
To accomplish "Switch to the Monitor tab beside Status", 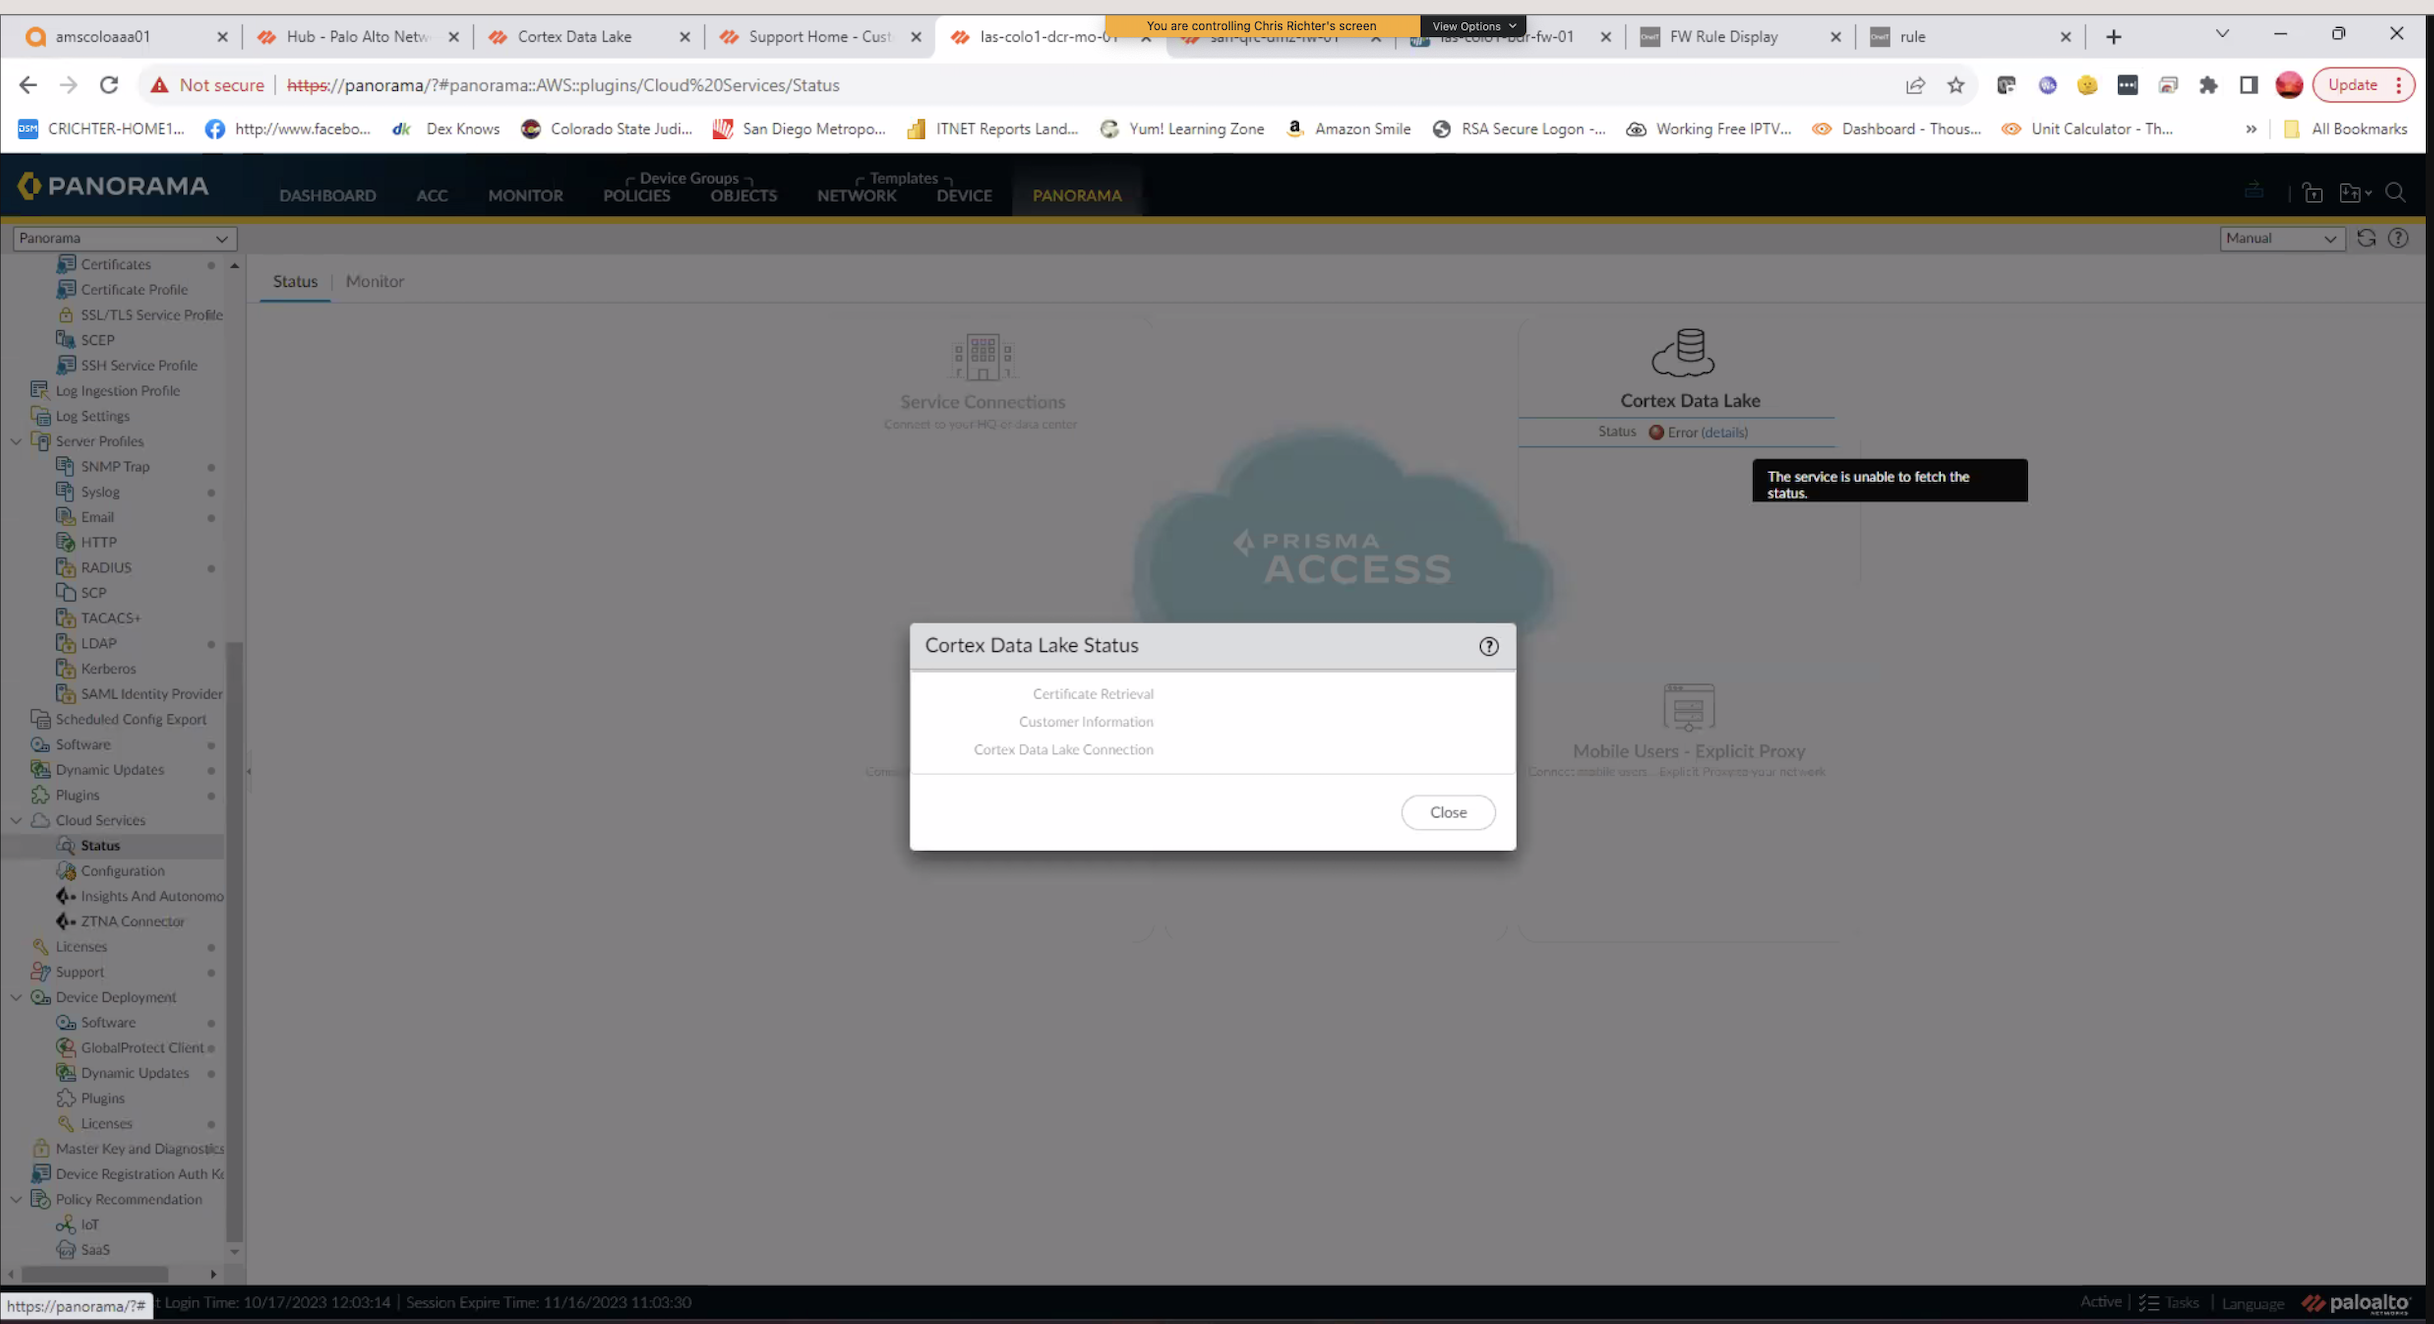I will 374,281.
